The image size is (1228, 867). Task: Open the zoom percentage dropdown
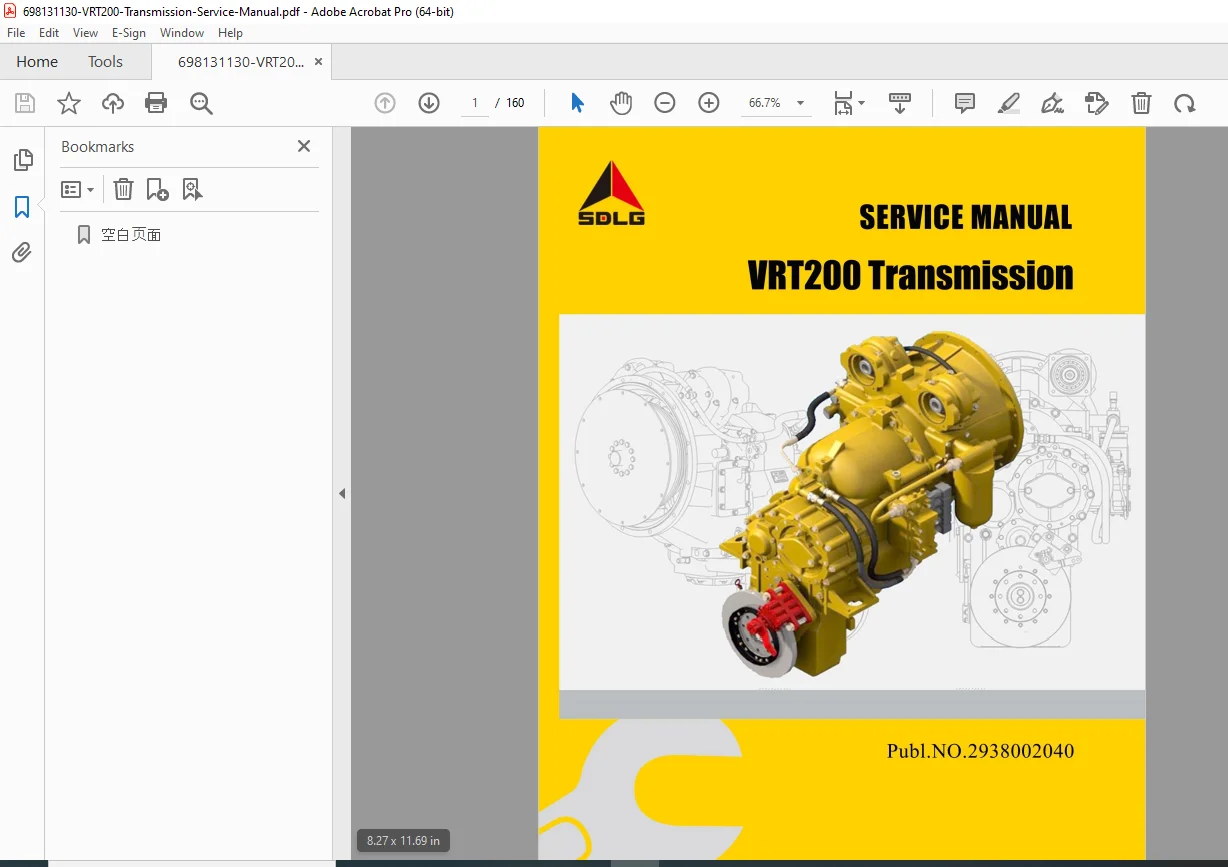click(800, 103)
